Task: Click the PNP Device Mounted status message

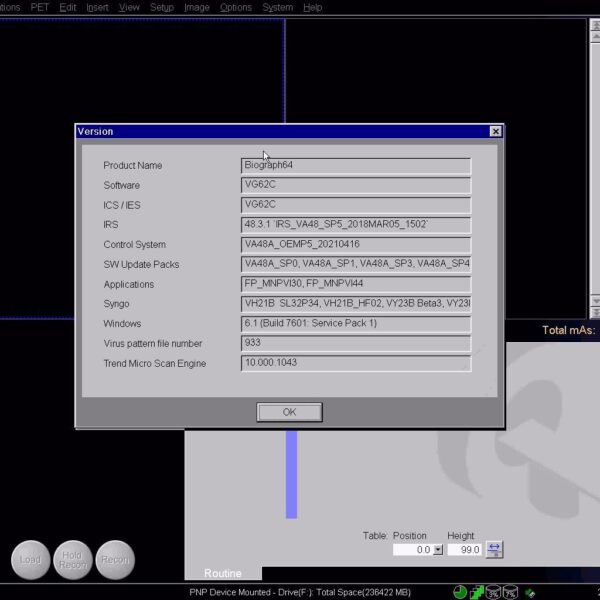Action: click(x=300, y=592)
